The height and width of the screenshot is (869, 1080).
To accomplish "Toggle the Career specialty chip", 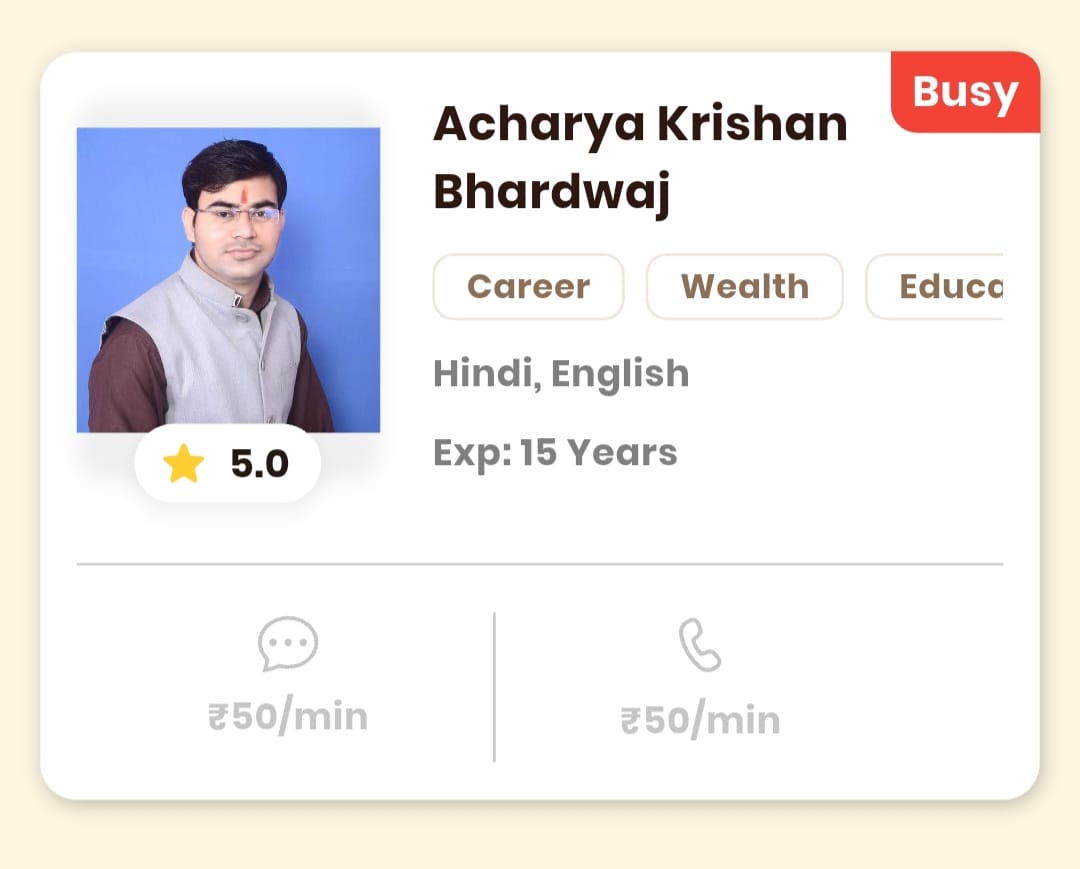I will point(528,286).
